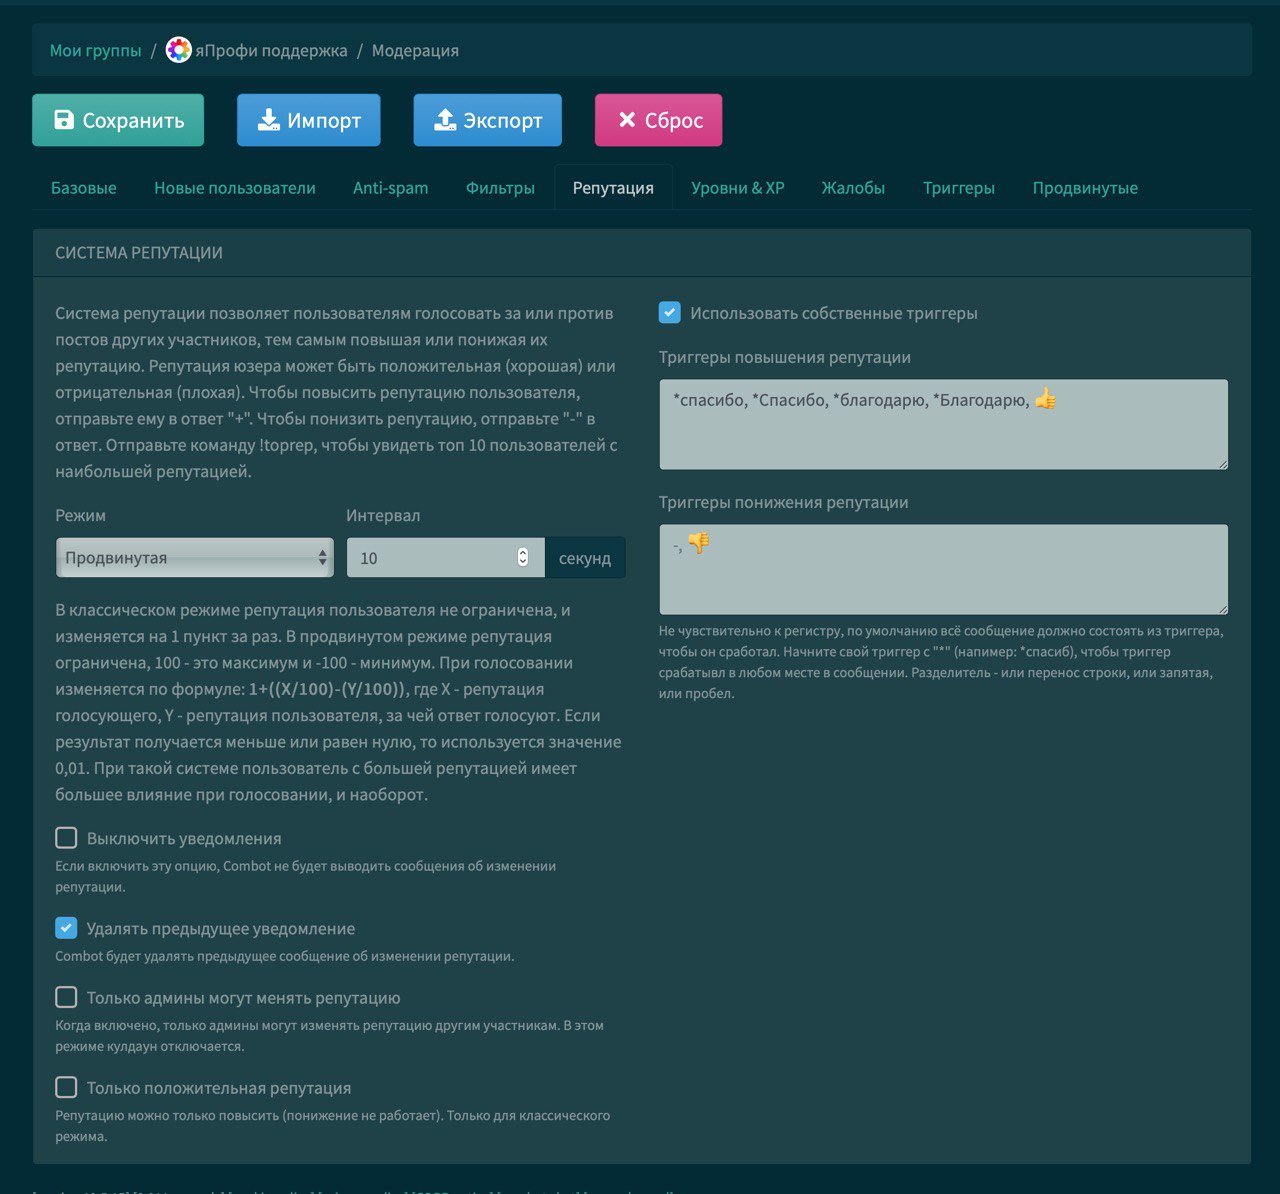Click the Сброс button label
The image size is (1280, 1194).
coord(674,121)
